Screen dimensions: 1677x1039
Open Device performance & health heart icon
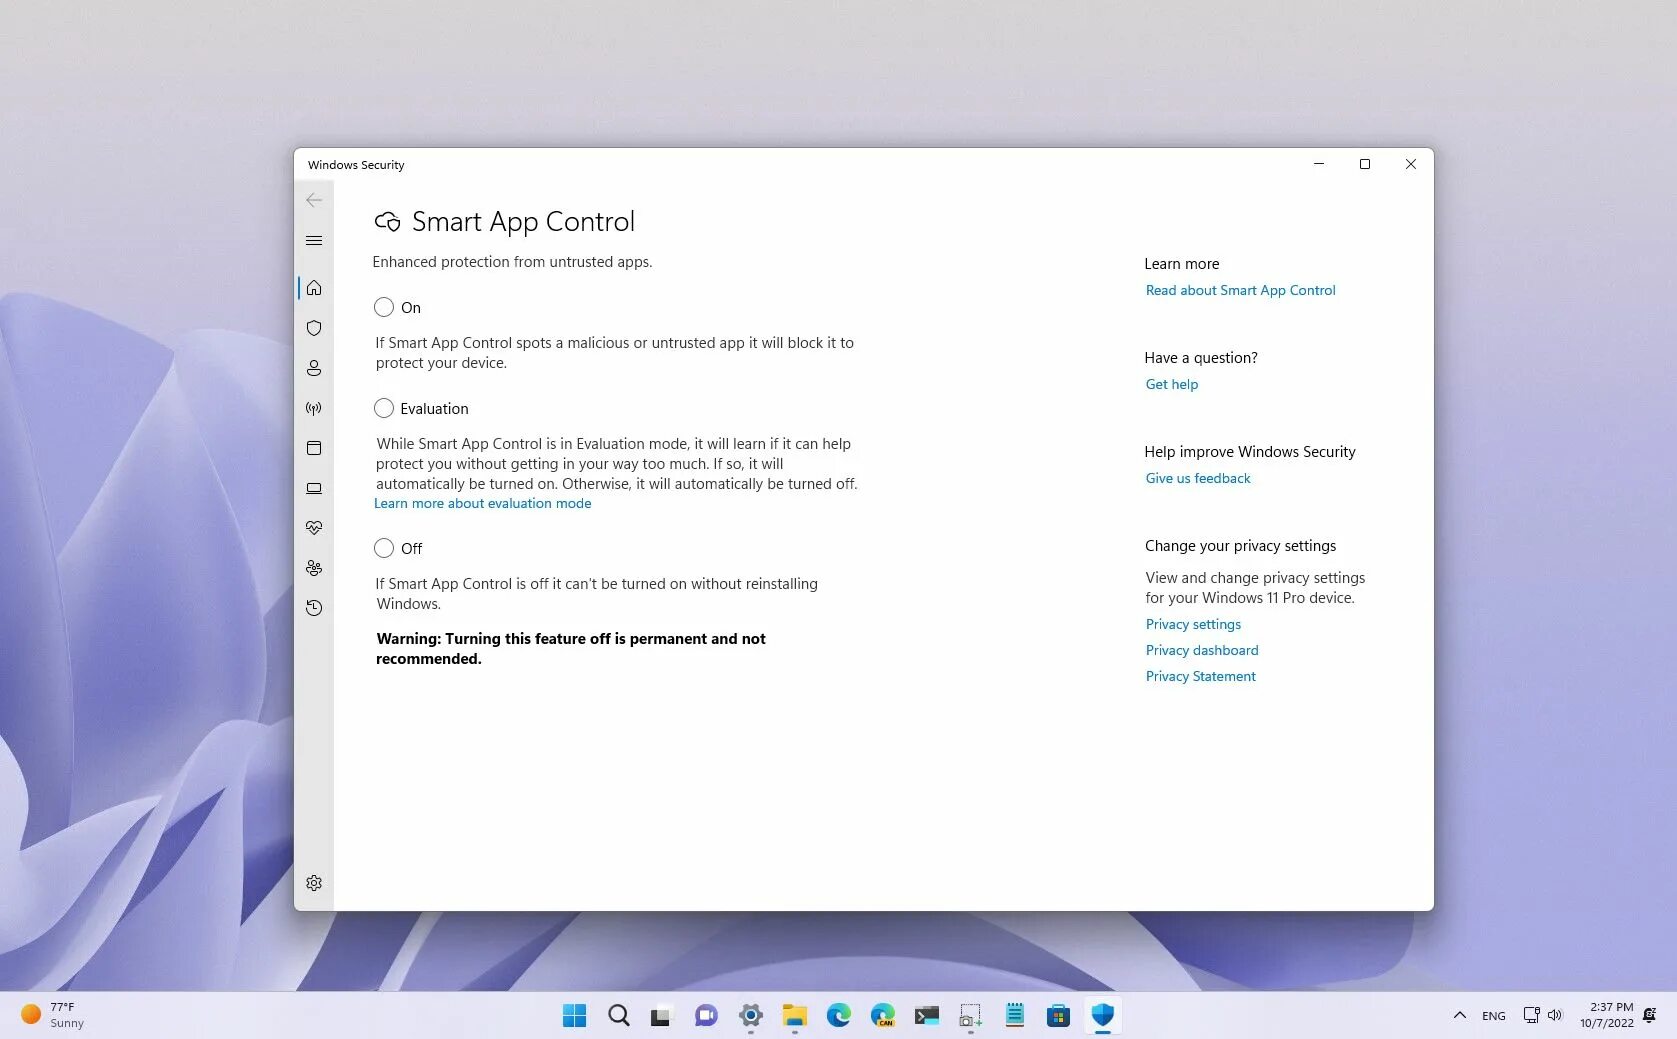[x=314, y=528]
